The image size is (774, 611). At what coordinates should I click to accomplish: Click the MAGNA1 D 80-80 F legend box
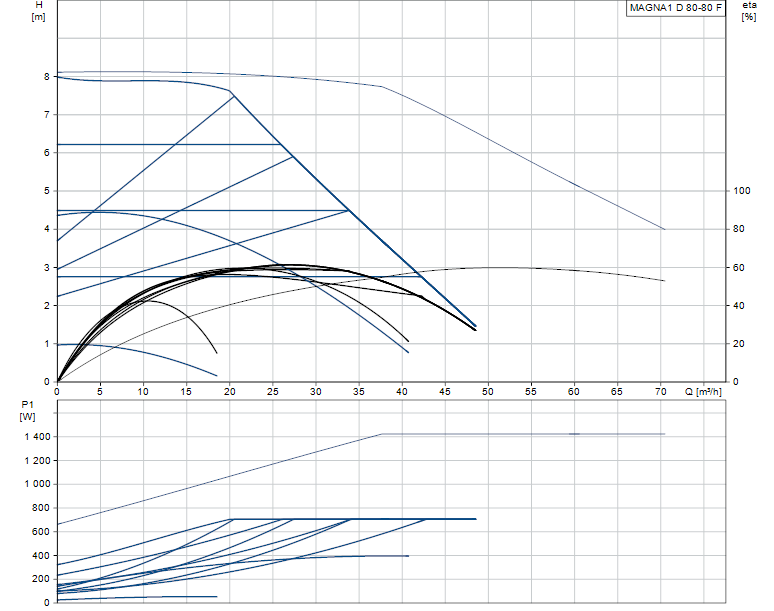tap(676, 8)
